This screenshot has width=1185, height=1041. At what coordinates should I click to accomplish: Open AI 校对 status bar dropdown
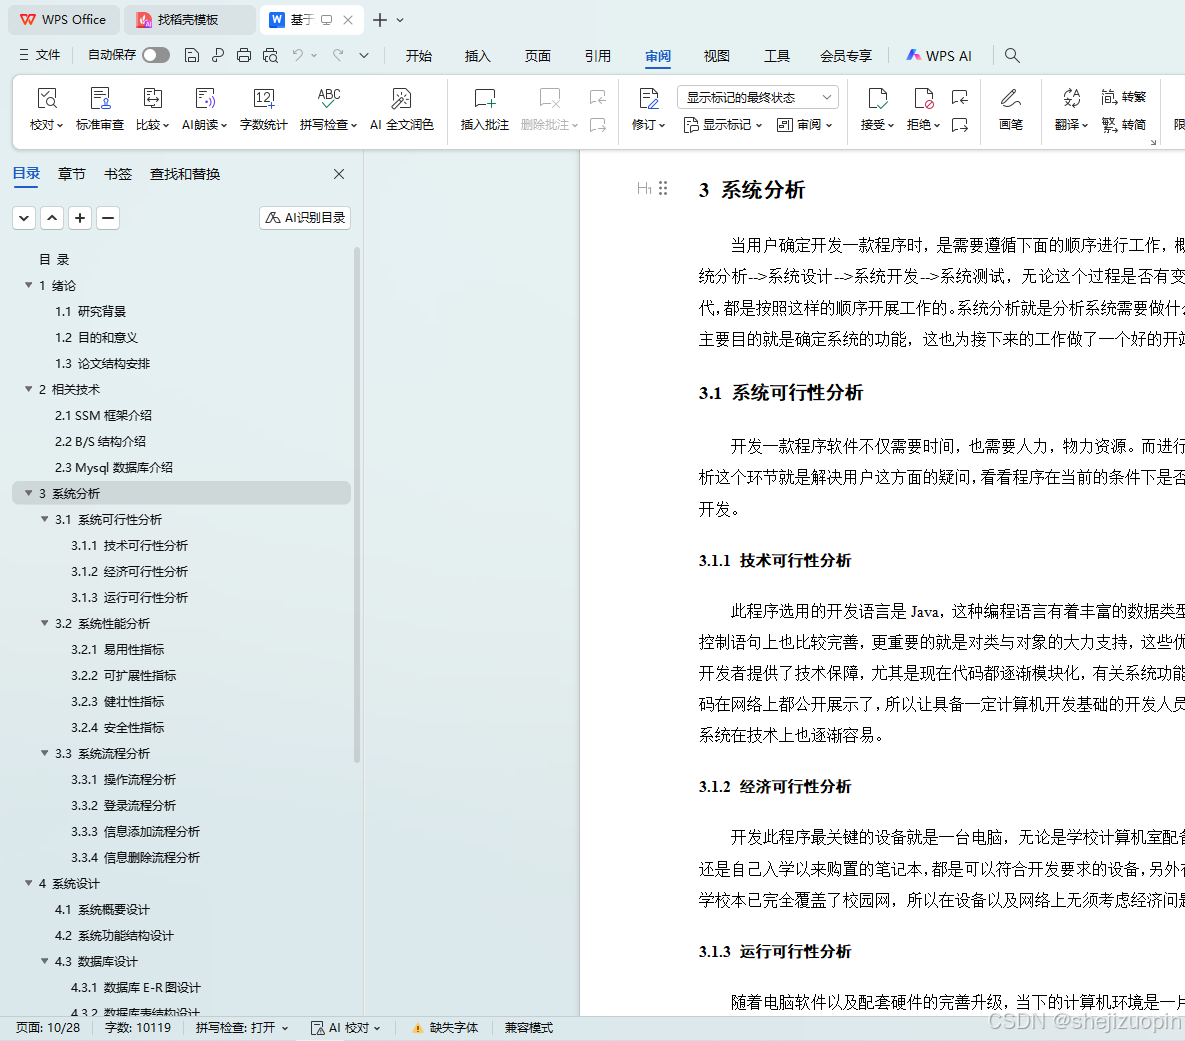[346, 1028]
